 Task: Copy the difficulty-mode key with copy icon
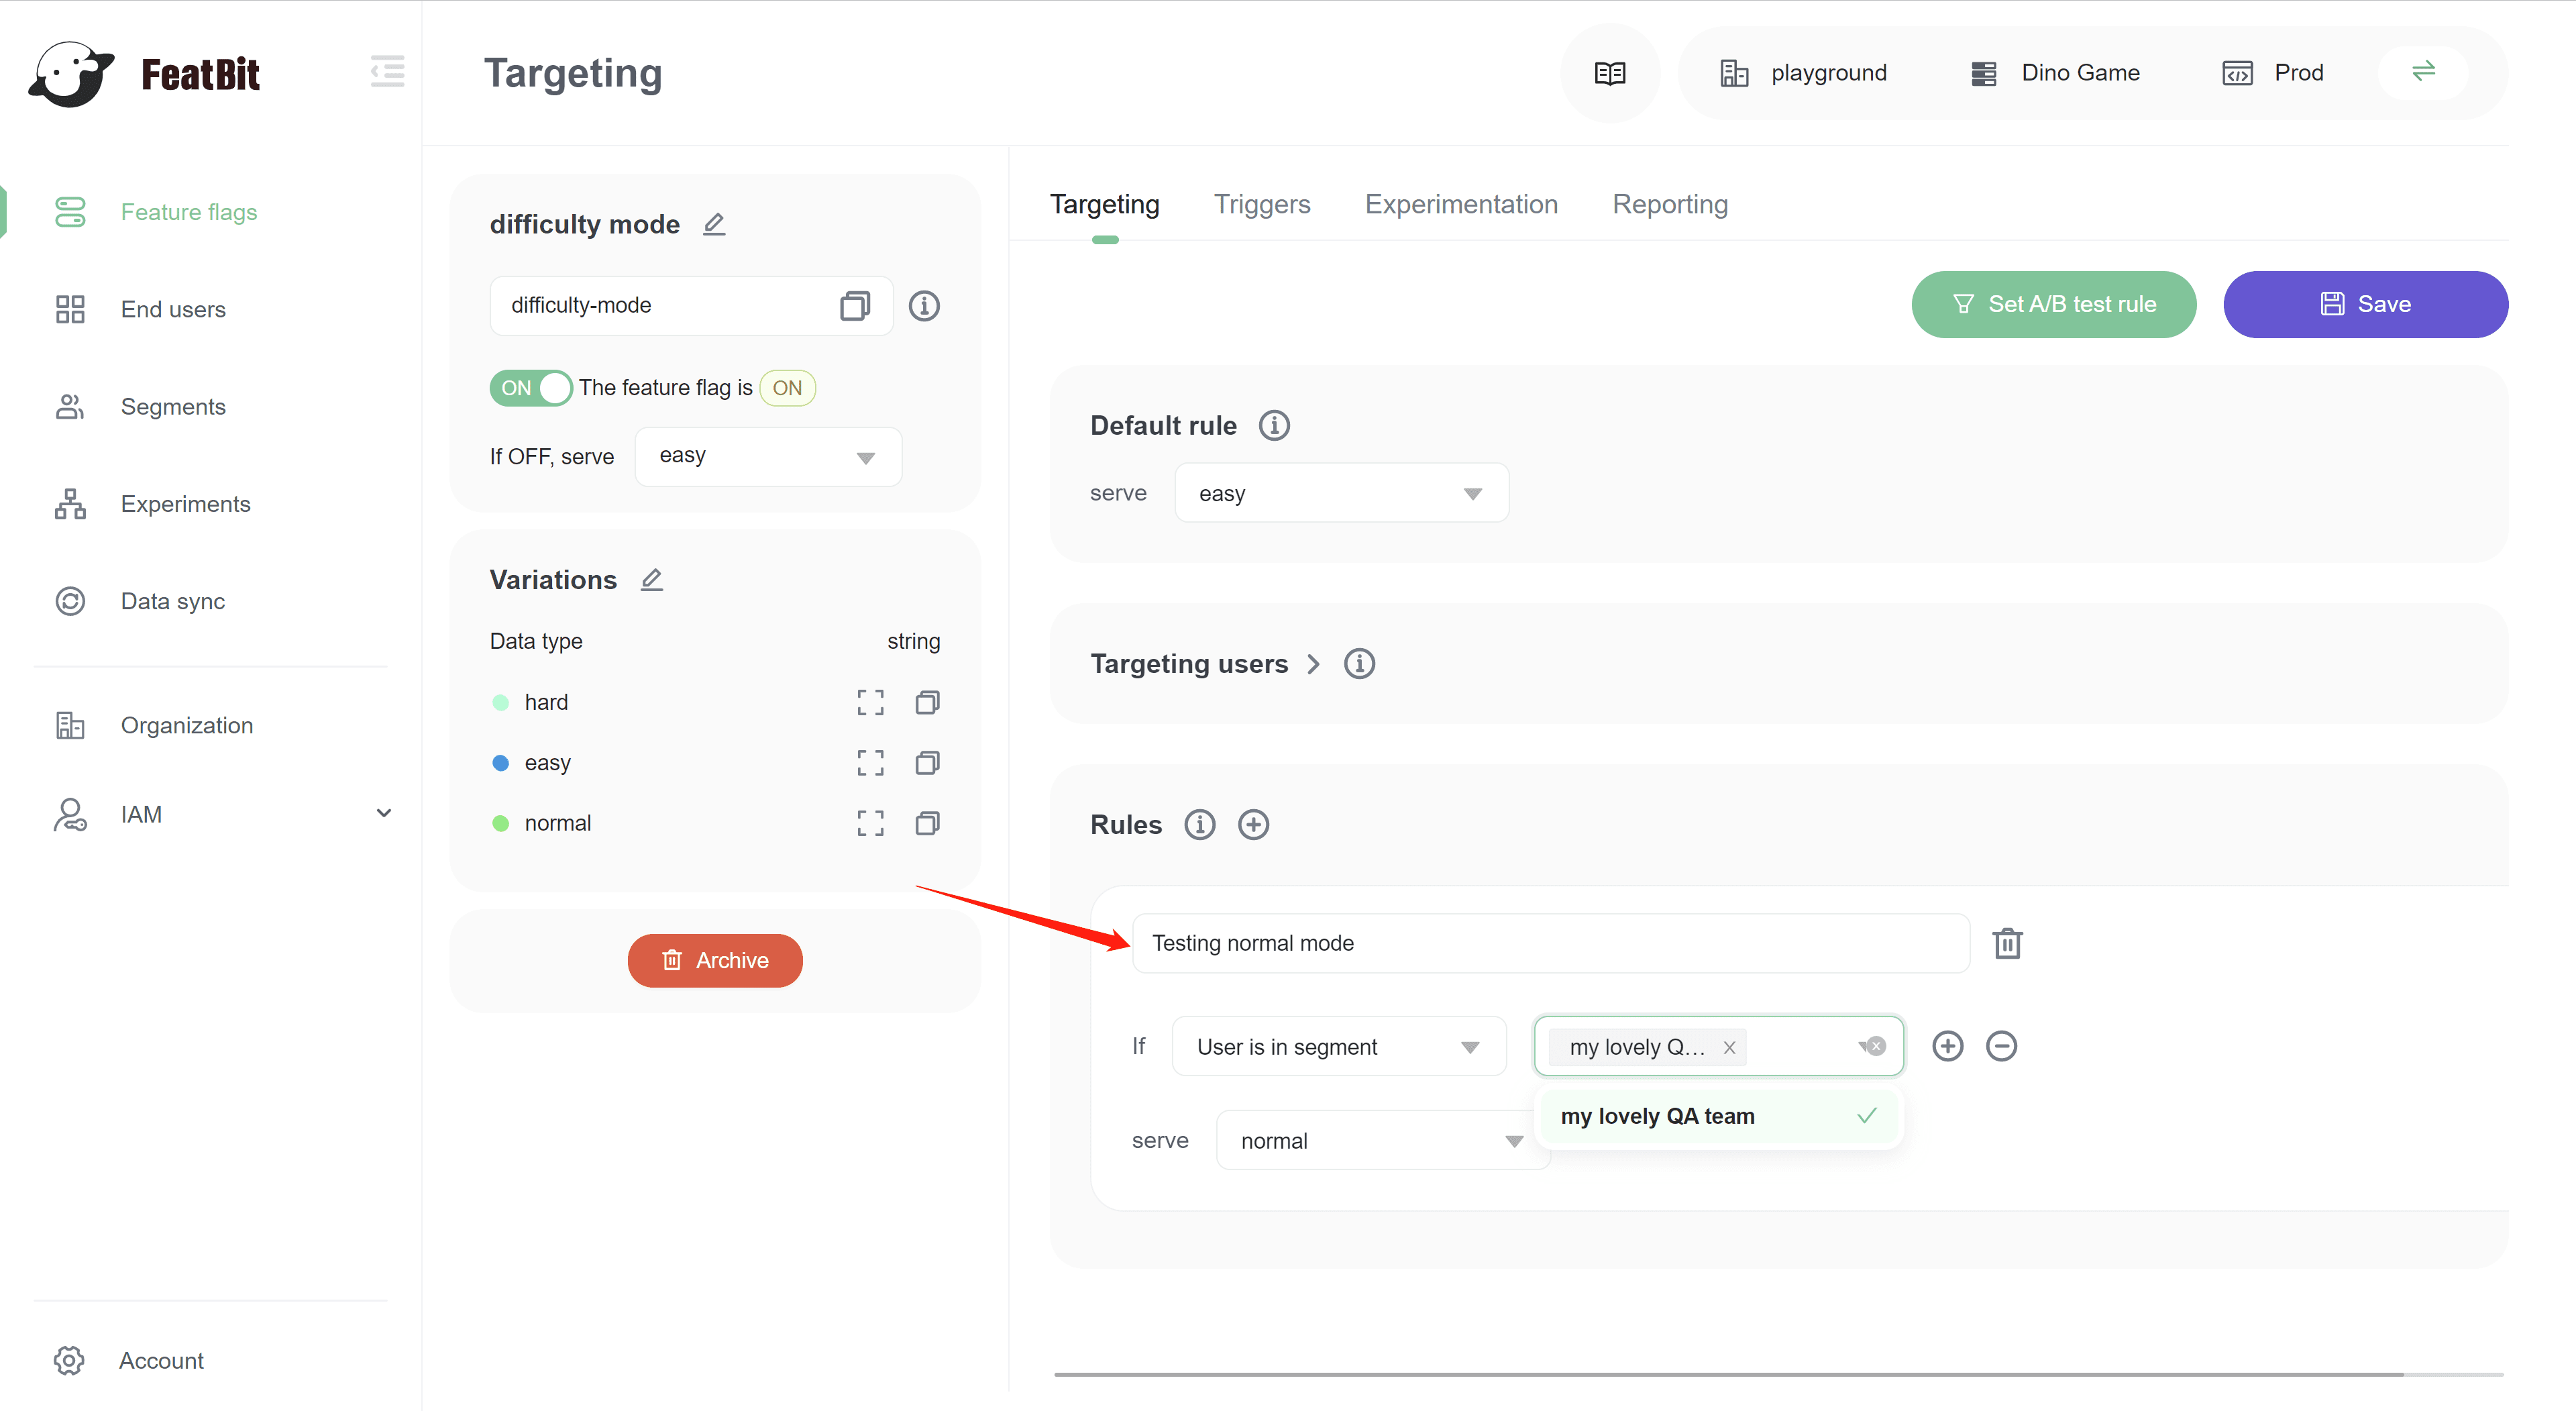(854, 305)
